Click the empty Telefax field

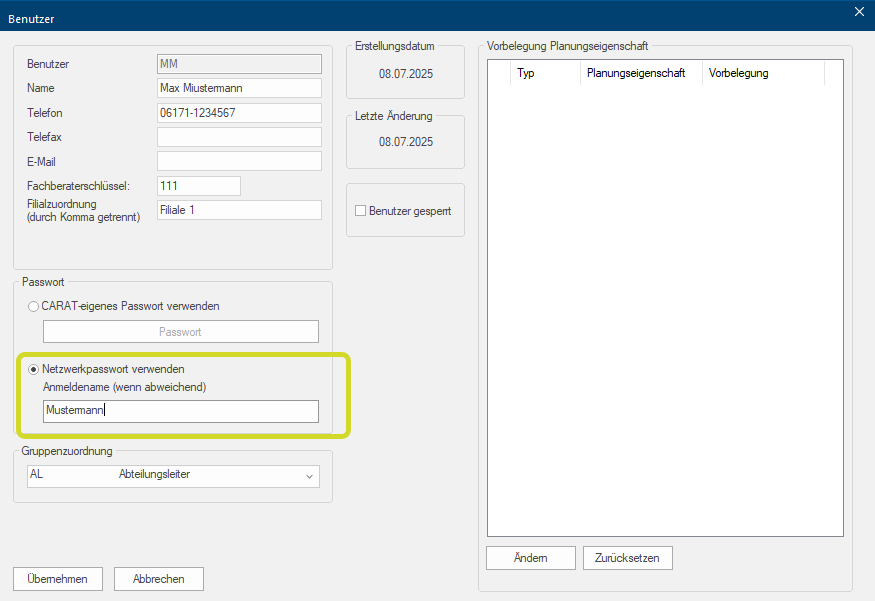click(239, 137)
